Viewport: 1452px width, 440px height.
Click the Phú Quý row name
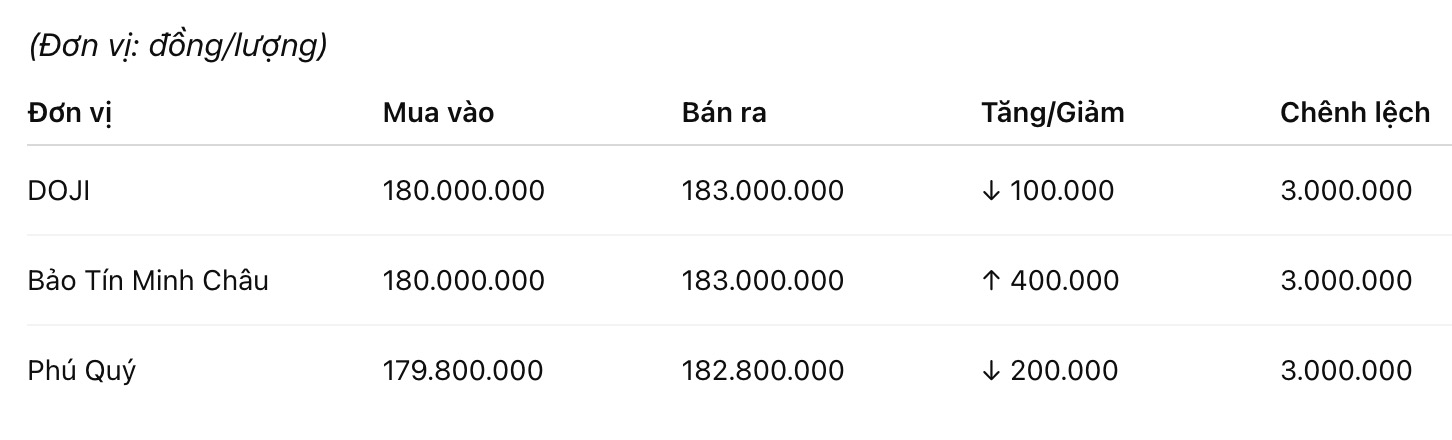(x=82, y=371)
